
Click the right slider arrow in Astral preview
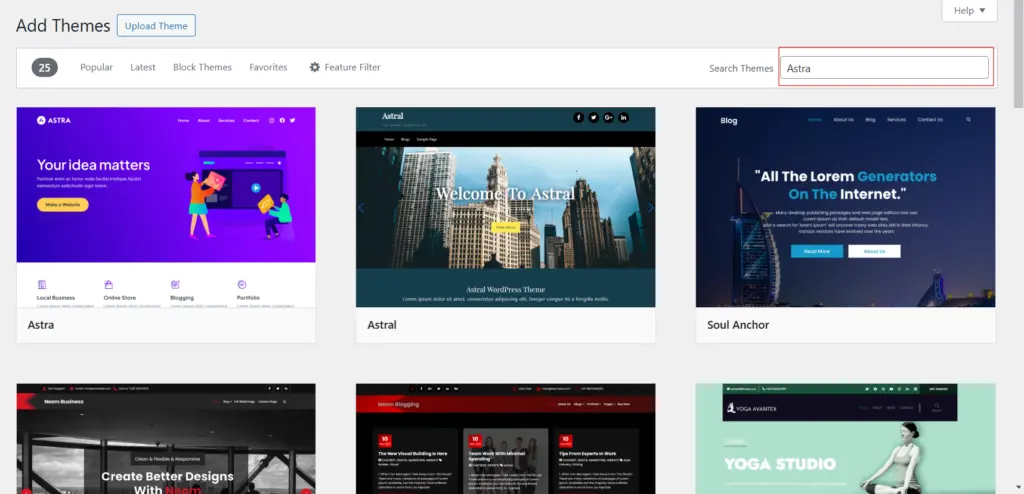coord(650,208)
